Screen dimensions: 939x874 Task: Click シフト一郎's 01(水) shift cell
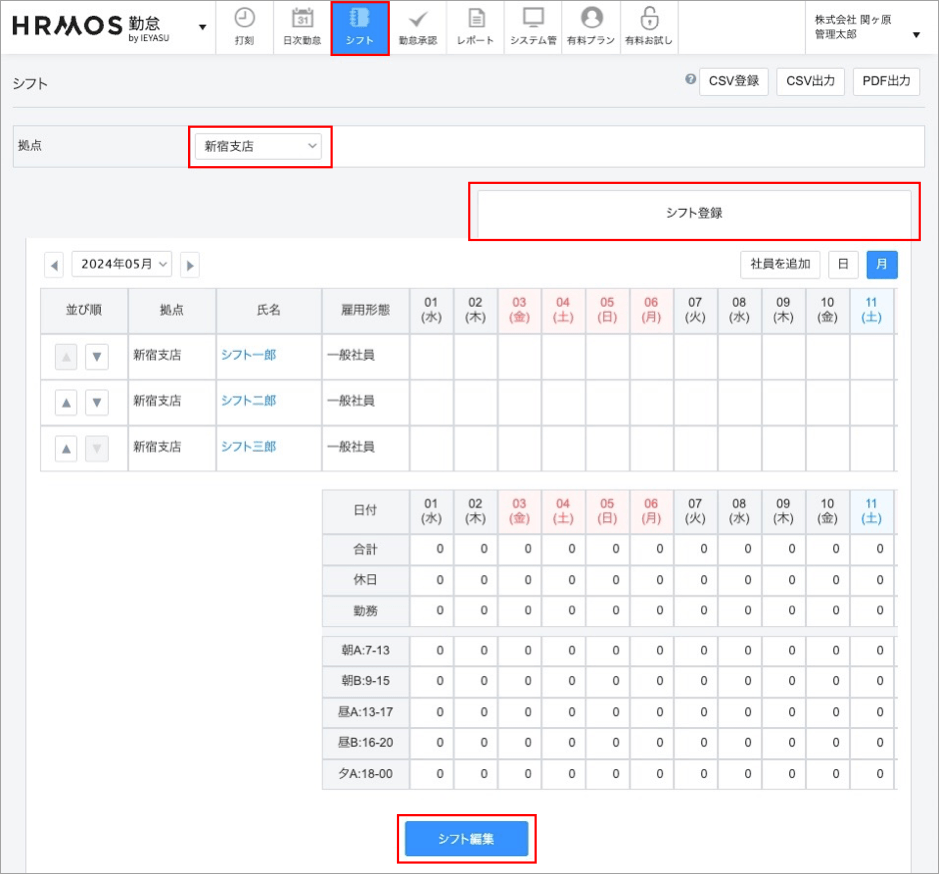tap(431, 355)
